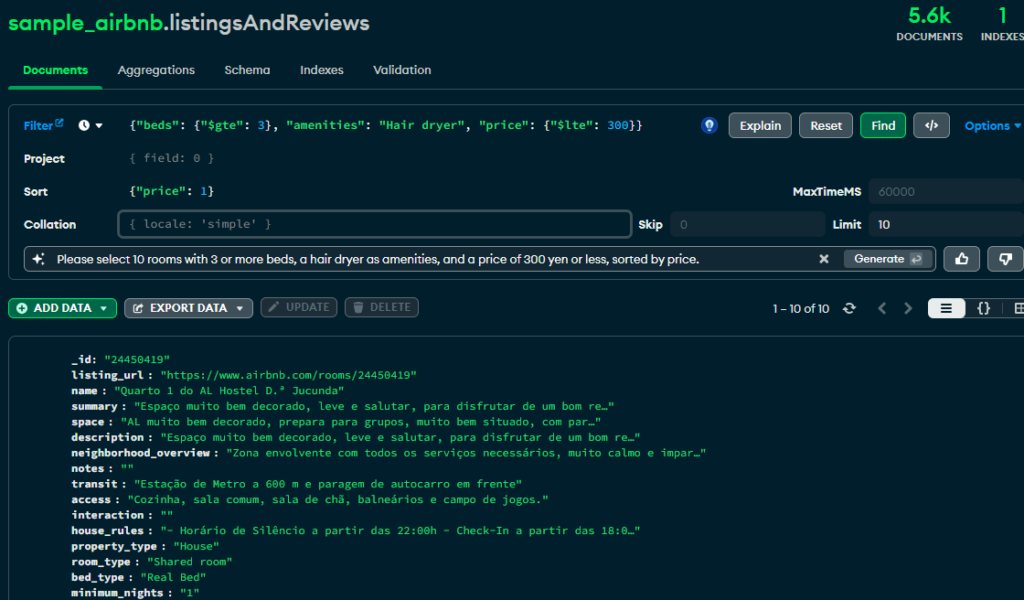Open the EXPORT DATA dropdown
The height and width of the screenshot is (600, 1024).
[188, 308]
